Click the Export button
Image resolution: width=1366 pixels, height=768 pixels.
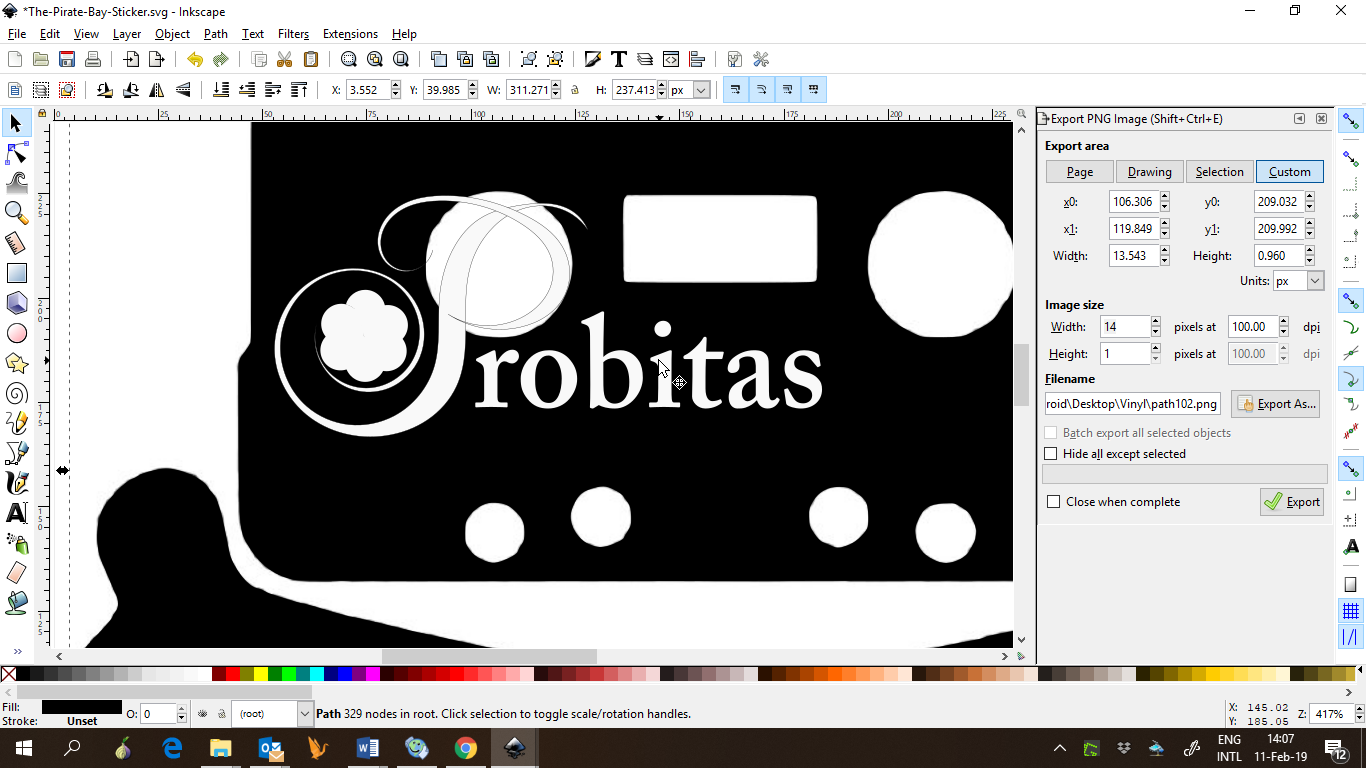tap(1292, 502)
